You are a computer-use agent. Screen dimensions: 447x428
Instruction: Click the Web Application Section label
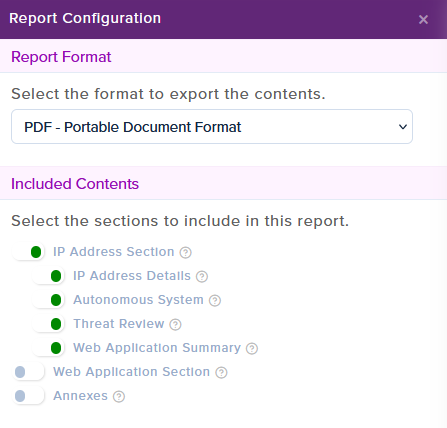[131, 372]
